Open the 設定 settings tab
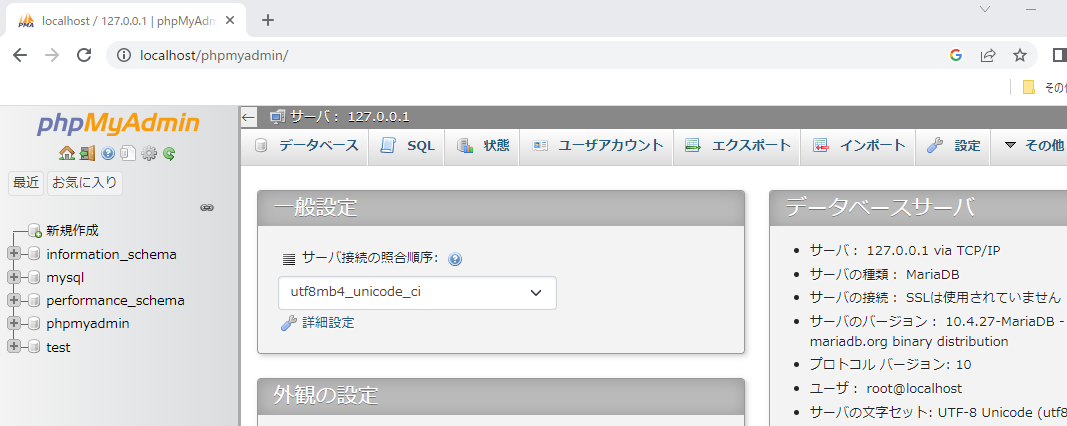 (953, 146)
